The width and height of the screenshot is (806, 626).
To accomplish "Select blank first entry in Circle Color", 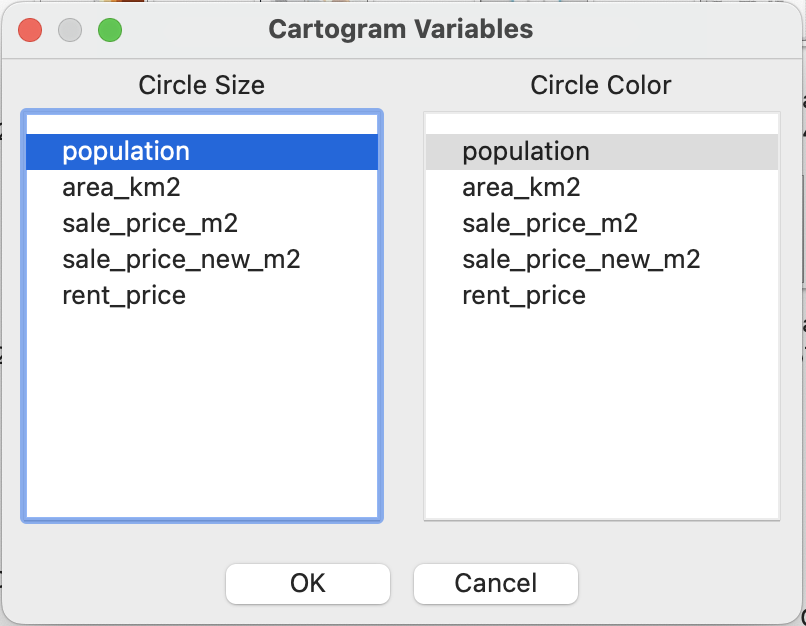I will click(x=602, y=124).
